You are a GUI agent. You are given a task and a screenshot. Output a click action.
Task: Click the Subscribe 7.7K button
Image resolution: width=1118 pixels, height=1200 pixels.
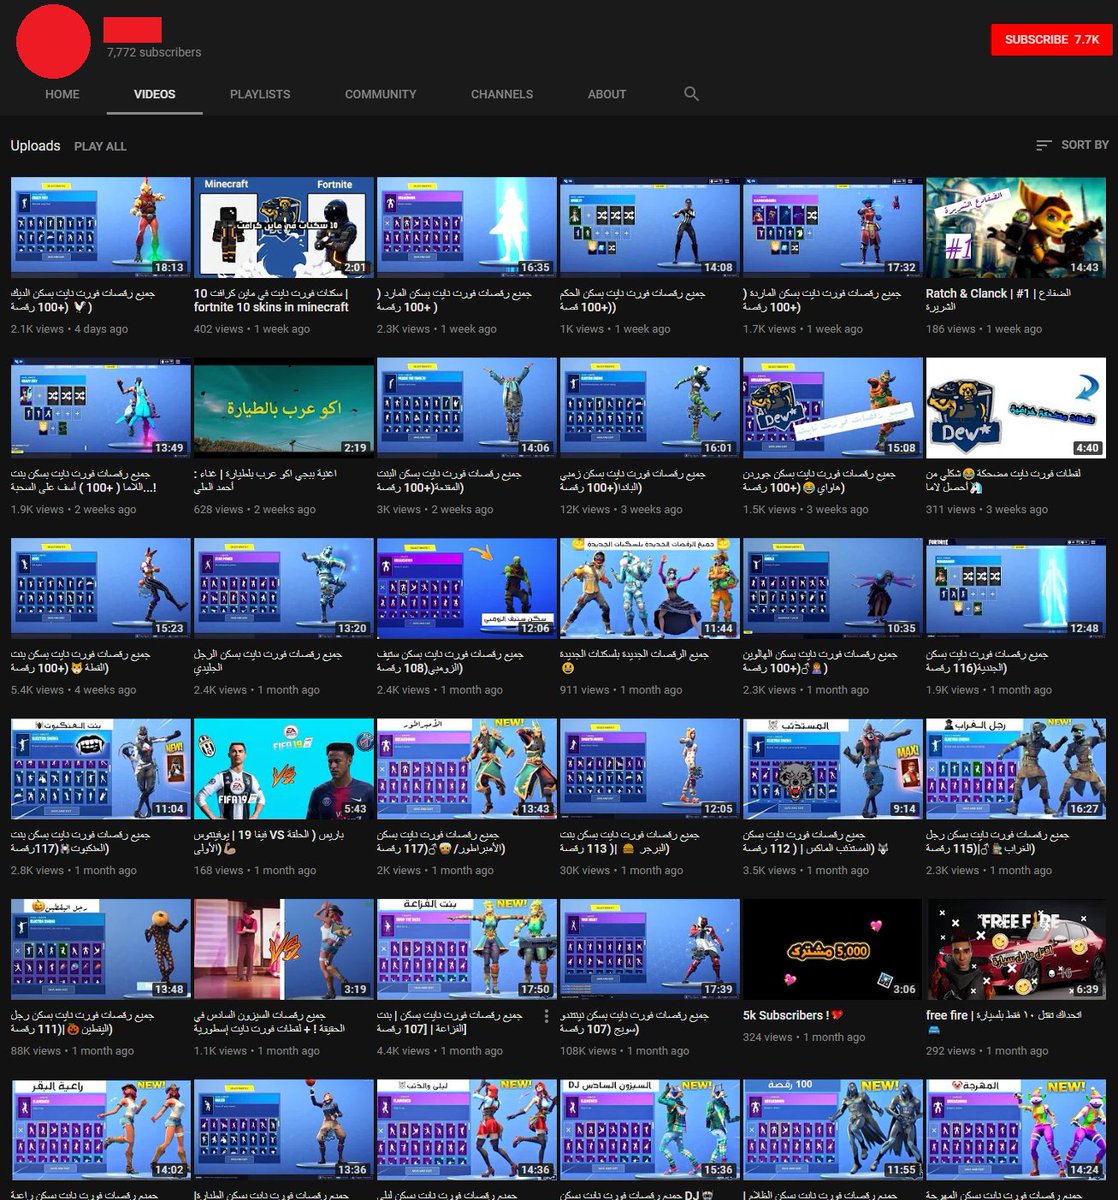1051,40
